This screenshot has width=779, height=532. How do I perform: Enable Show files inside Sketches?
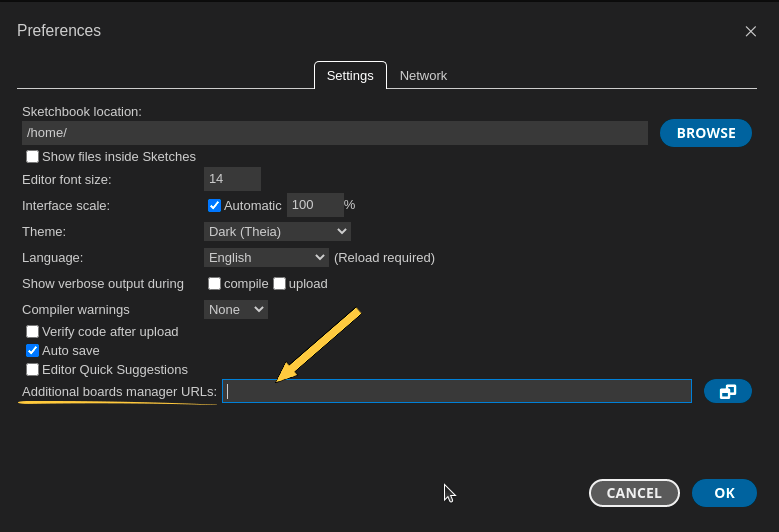click(33, 157)
